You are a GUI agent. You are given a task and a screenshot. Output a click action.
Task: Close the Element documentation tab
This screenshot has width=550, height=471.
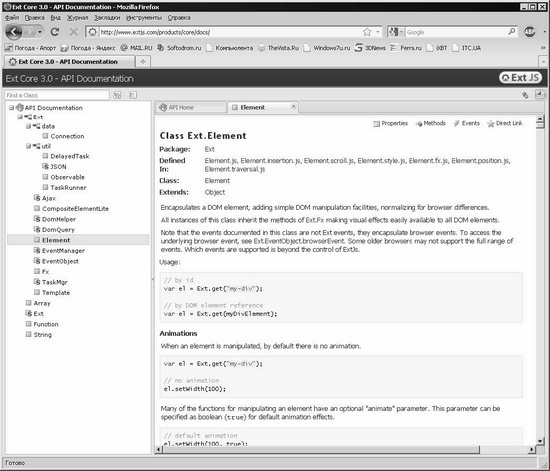point(294,106)
